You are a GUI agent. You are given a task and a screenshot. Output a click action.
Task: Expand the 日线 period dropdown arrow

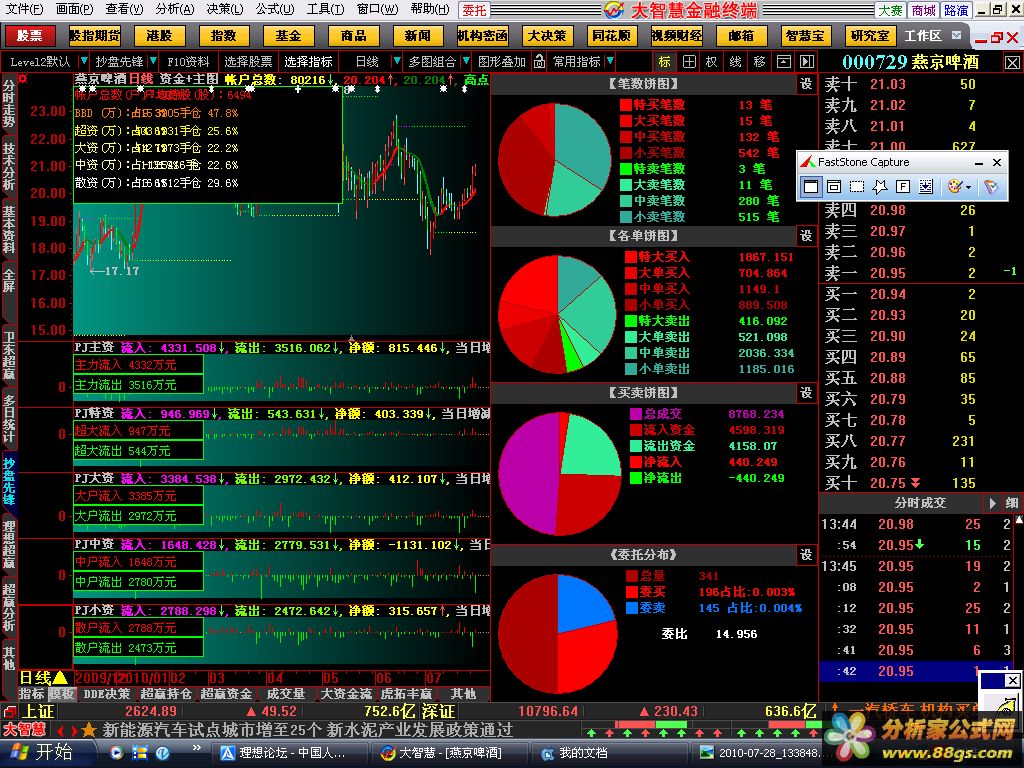click(396, 61)
